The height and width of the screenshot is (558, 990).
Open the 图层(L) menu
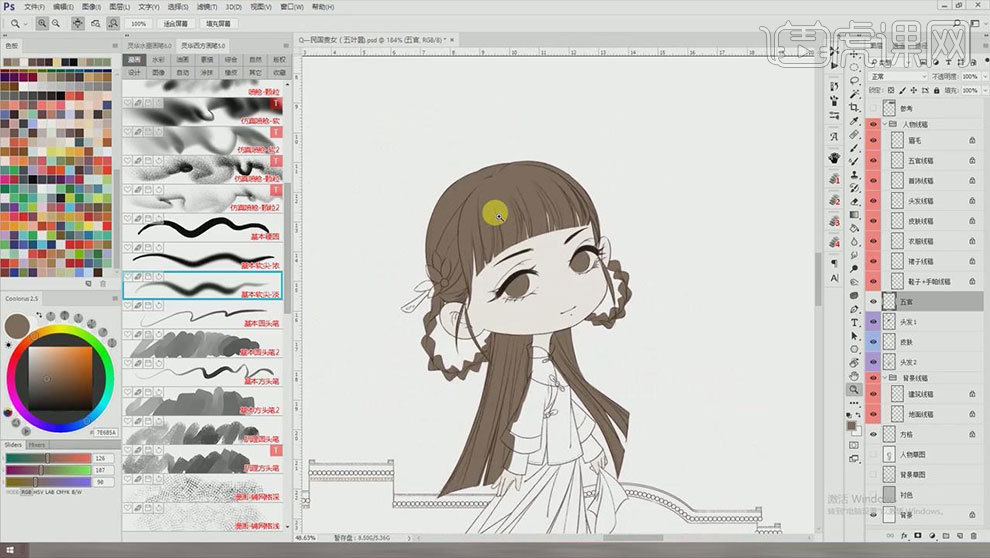119,7
